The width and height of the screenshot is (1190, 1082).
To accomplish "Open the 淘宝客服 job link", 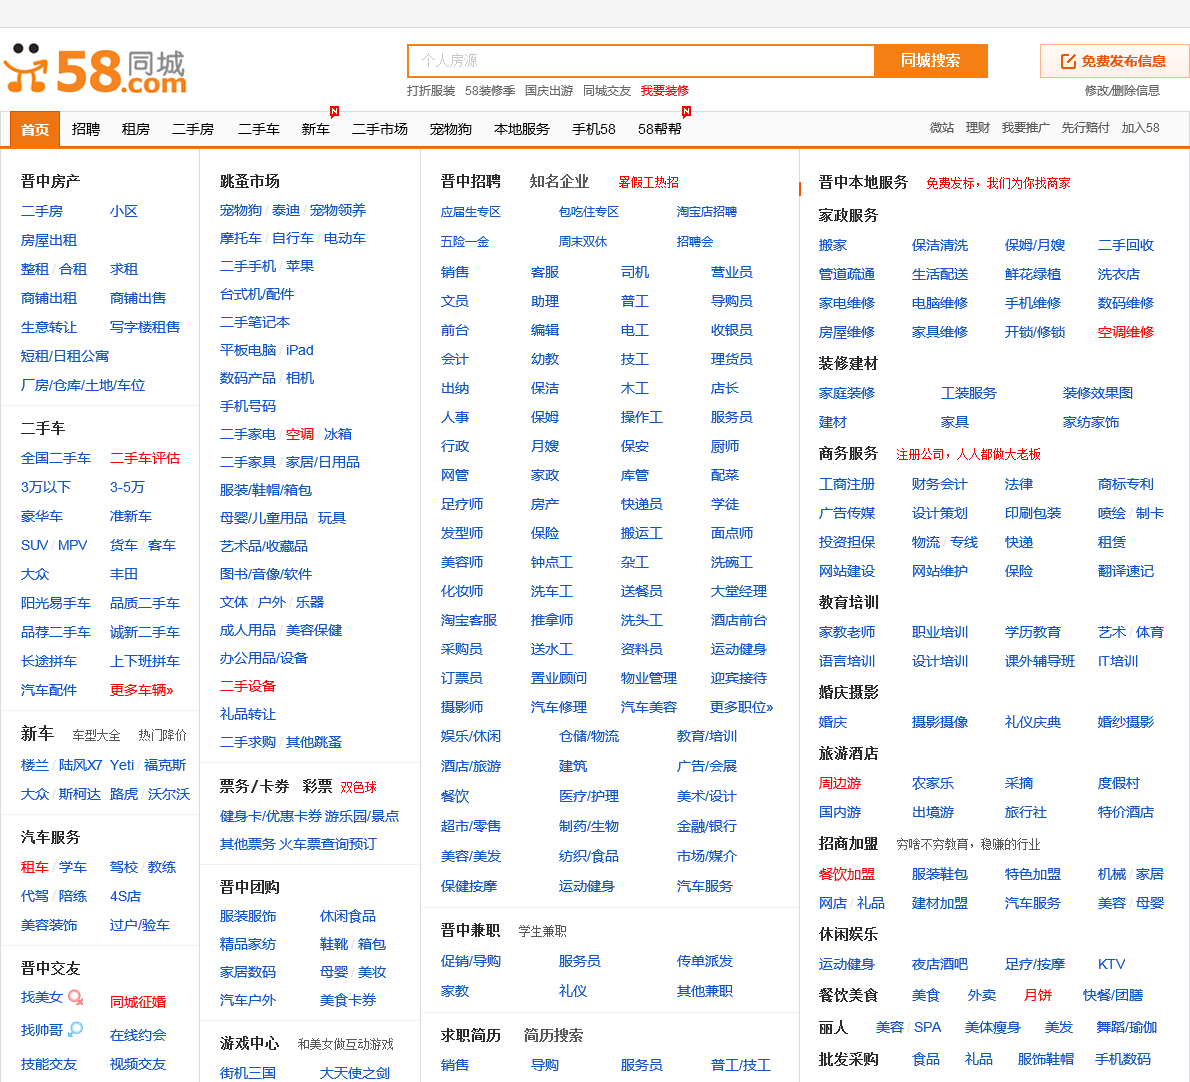I will [x=469, y=620].
